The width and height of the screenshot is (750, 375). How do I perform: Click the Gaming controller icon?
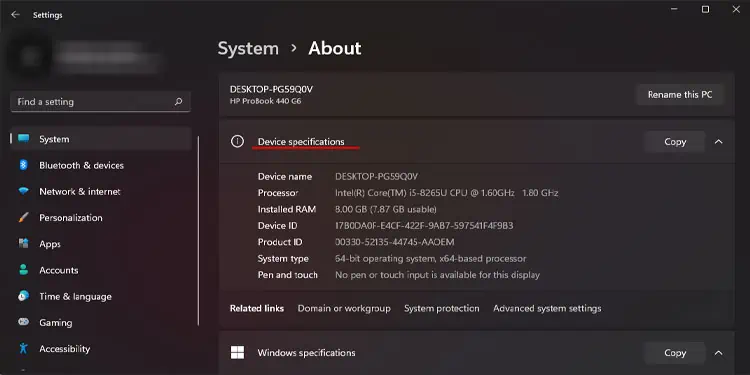click(x=23, y=322)
